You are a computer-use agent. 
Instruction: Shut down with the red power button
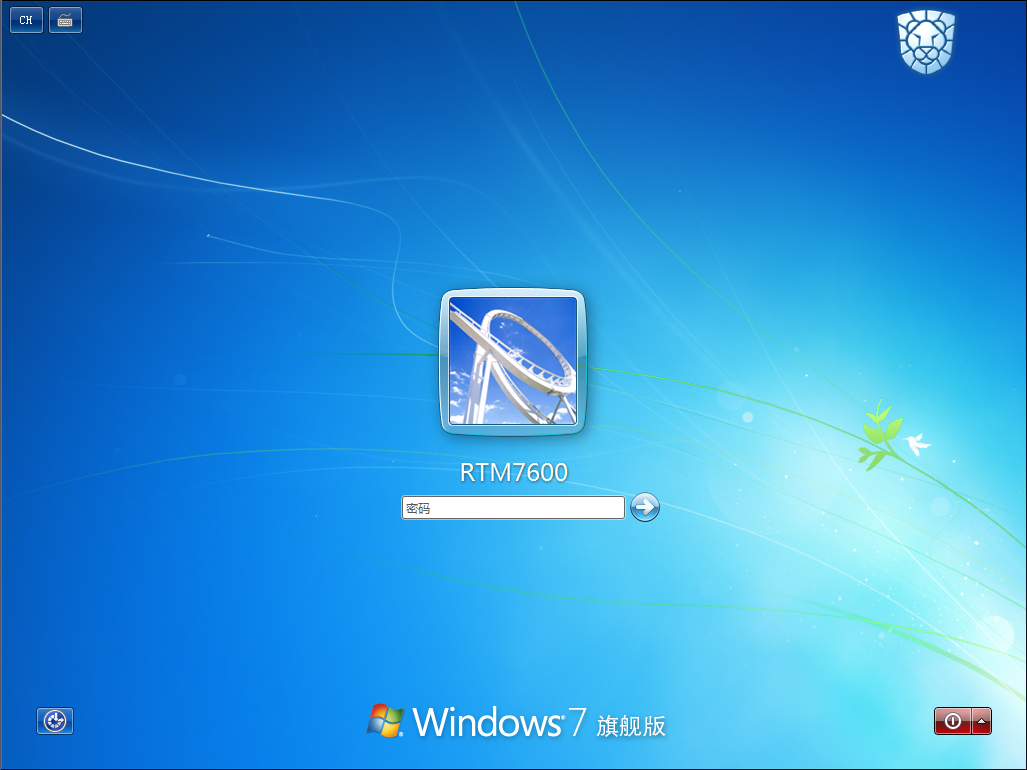(x=953, y=721)
